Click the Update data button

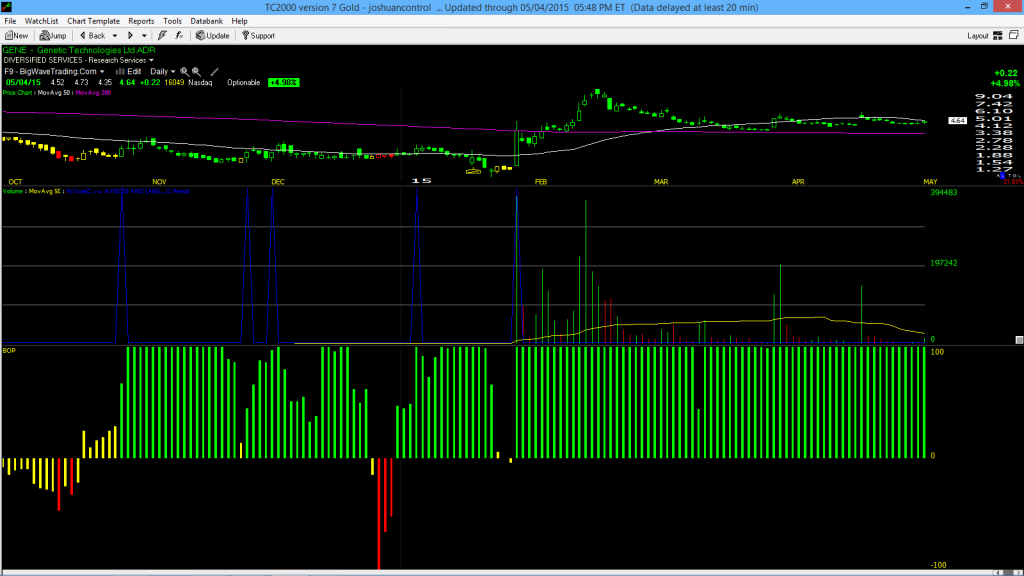[213, 35]
